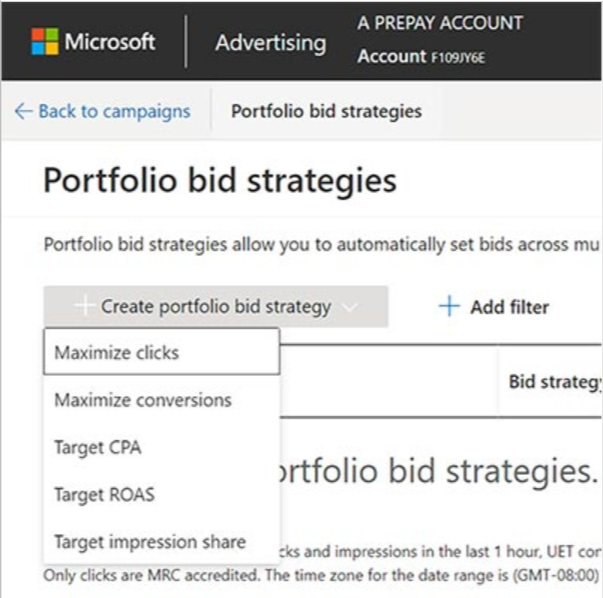Screen dimensions: 603x598
Task: Click the Account F109JY6E label
Action: pos(421,57)
